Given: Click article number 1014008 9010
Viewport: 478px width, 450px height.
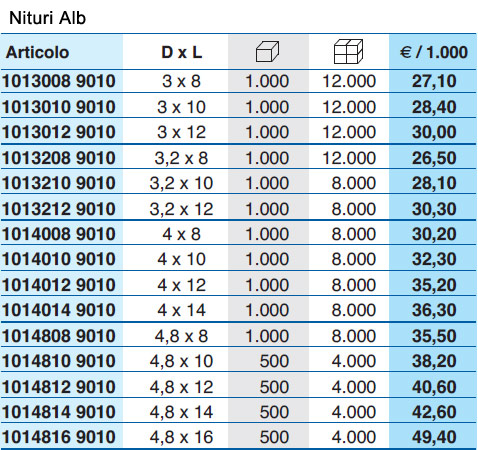Looking at the screenshot, I should click(59, 234).
